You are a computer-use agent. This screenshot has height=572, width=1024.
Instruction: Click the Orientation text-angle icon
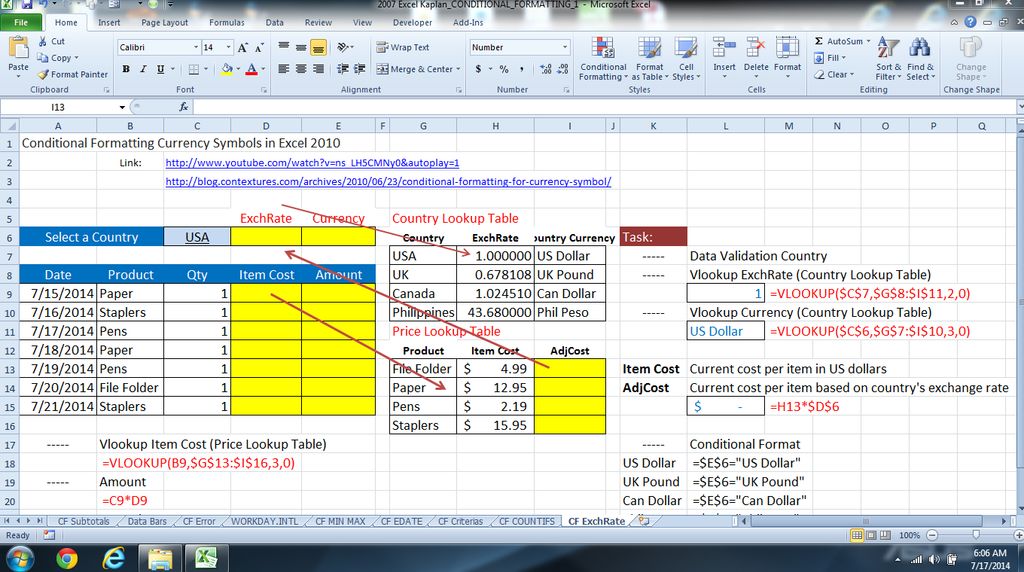(x=344, y=47)
